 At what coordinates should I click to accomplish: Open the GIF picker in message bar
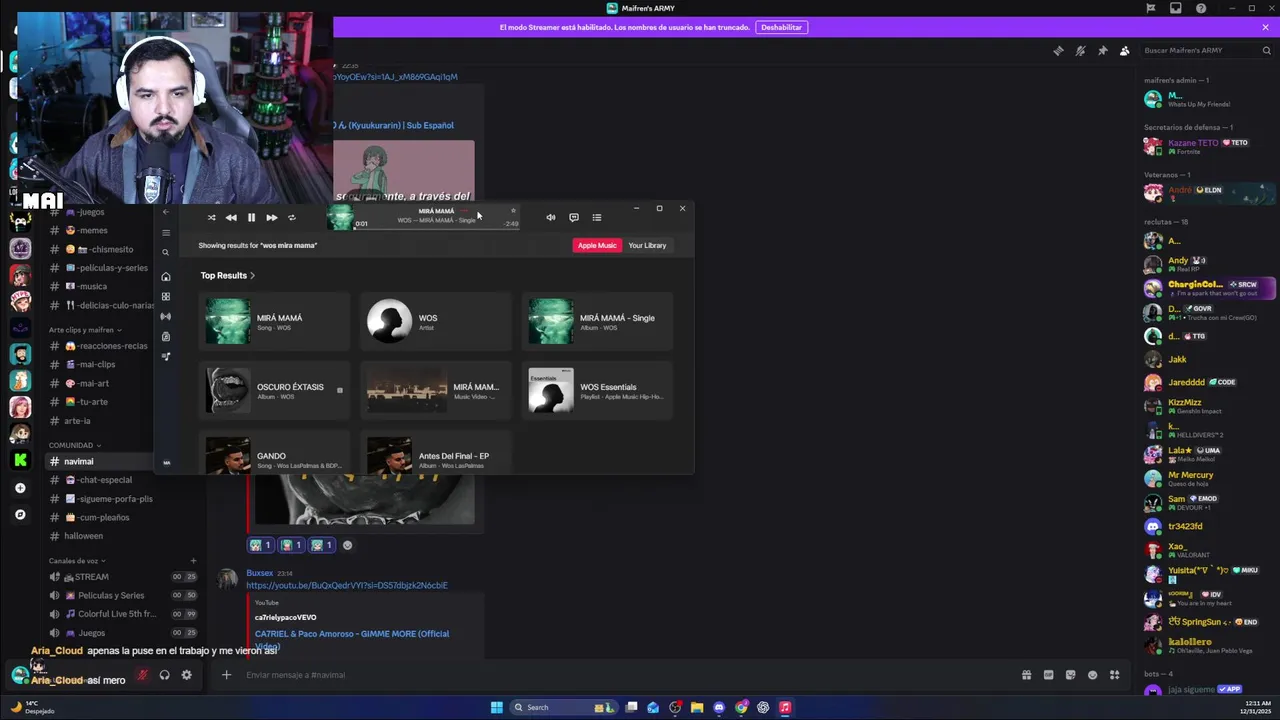point(1048,675)
